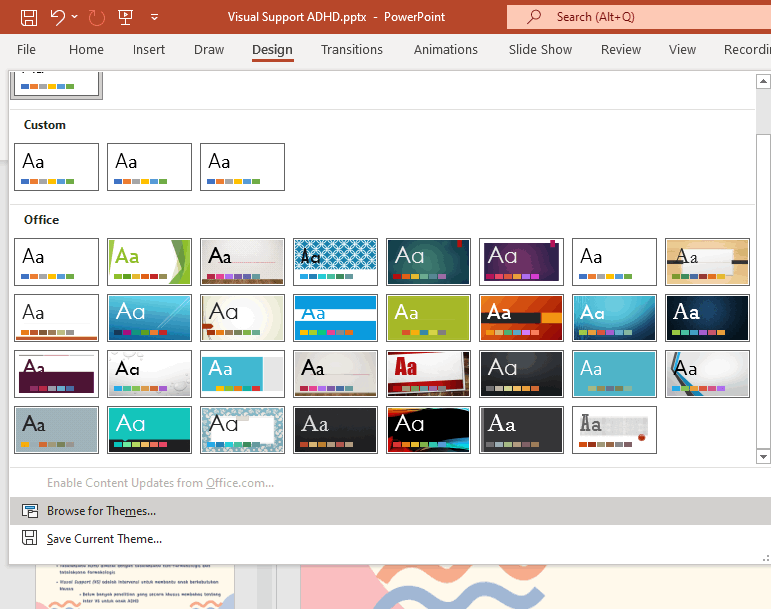Viewport: 771px width, 609px height.
Task: Apply the blue and white Banded theme
Action: pos(335,318)
